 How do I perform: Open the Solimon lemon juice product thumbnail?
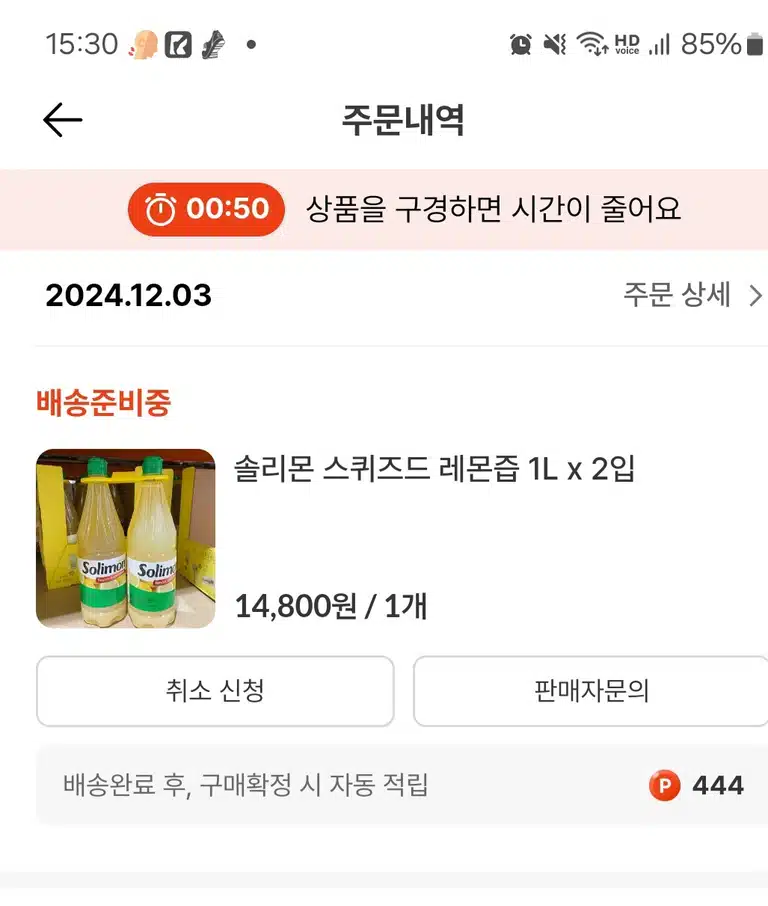tap(125, 539)
